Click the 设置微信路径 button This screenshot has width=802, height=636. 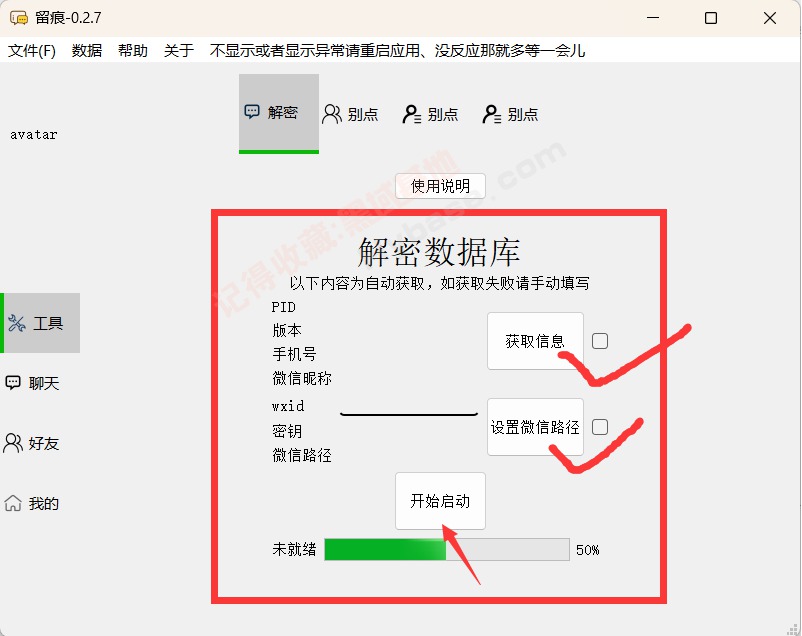(535, 427)
